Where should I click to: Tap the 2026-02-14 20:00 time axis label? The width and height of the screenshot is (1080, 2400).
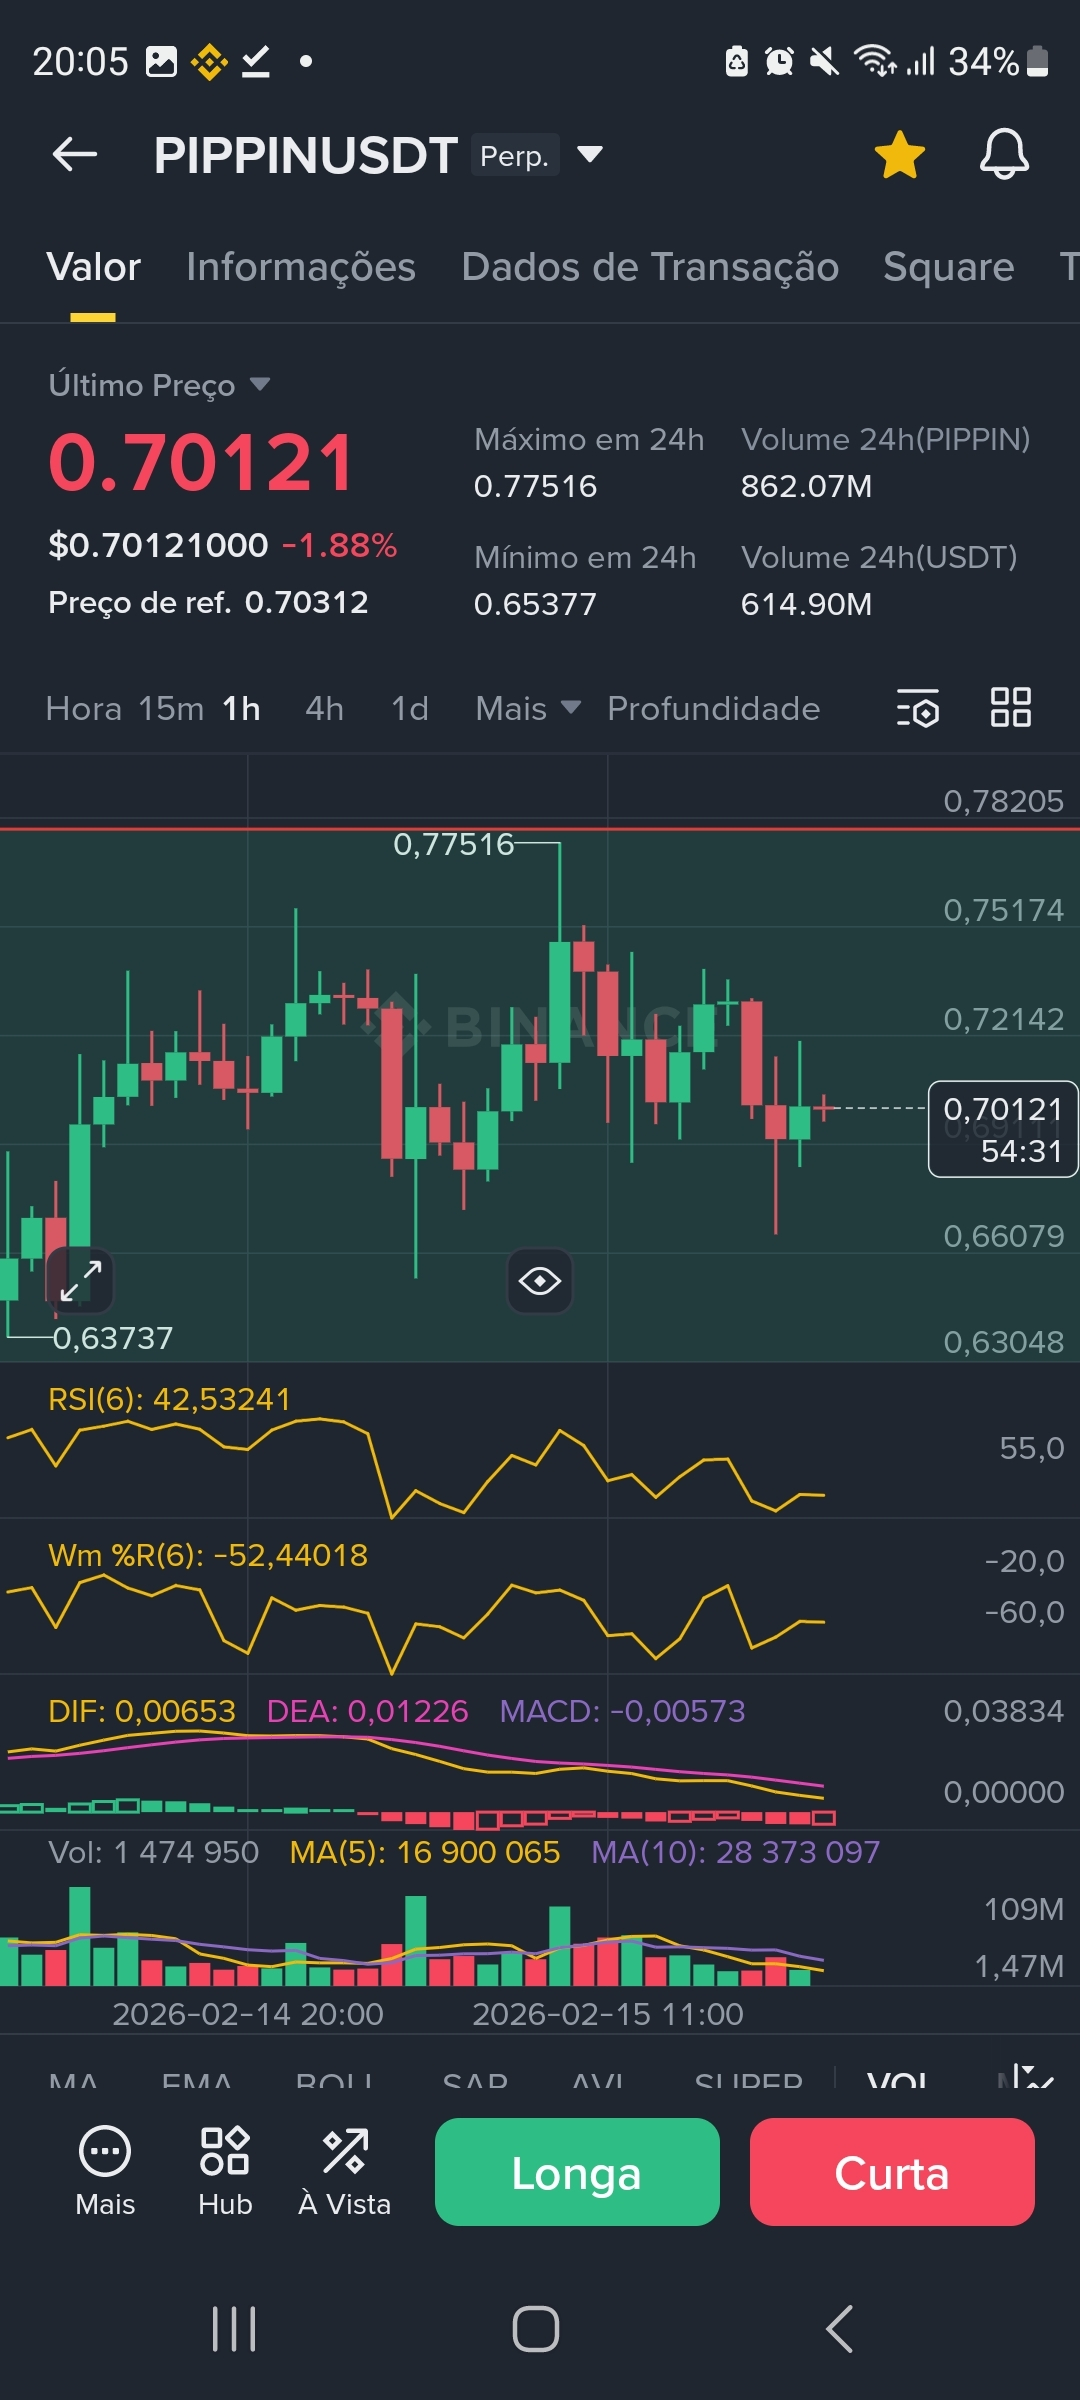pos(248,2013)
